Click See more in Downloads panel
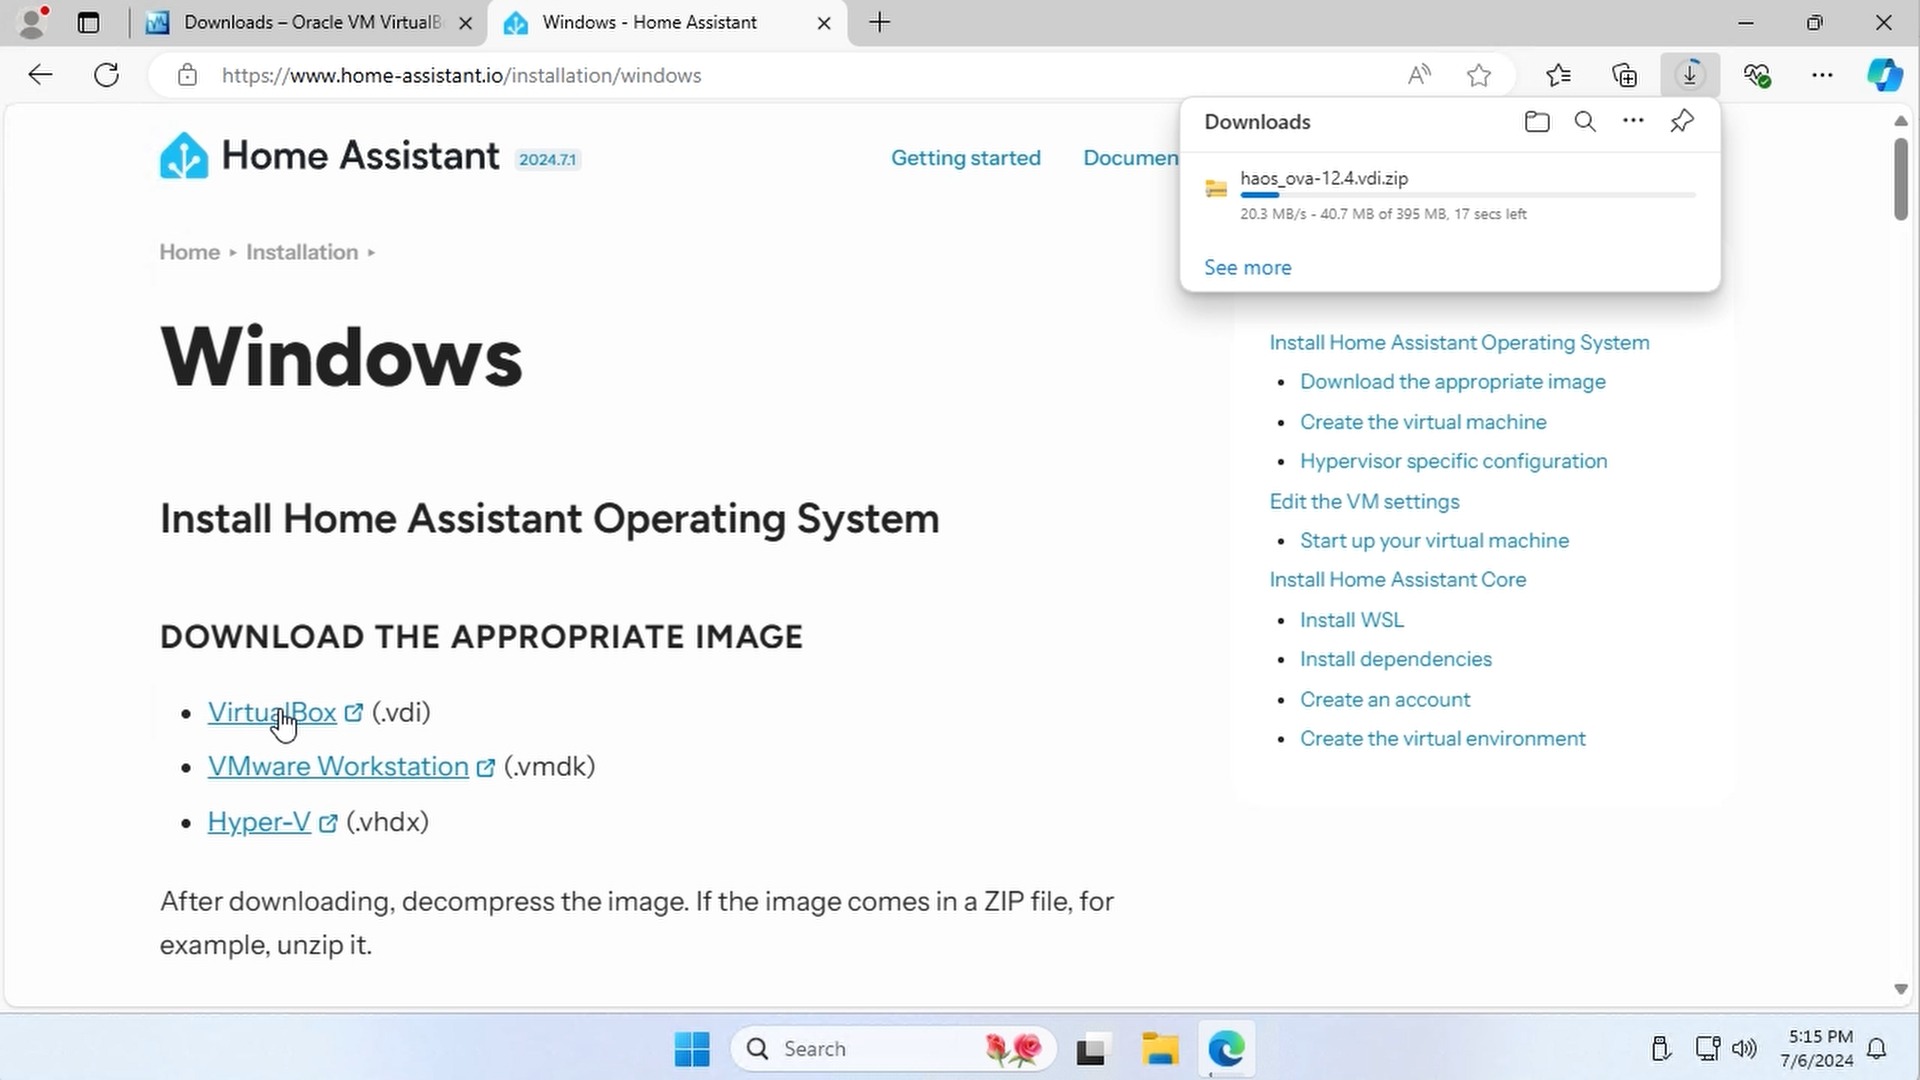 click(x=1247, y=267)
